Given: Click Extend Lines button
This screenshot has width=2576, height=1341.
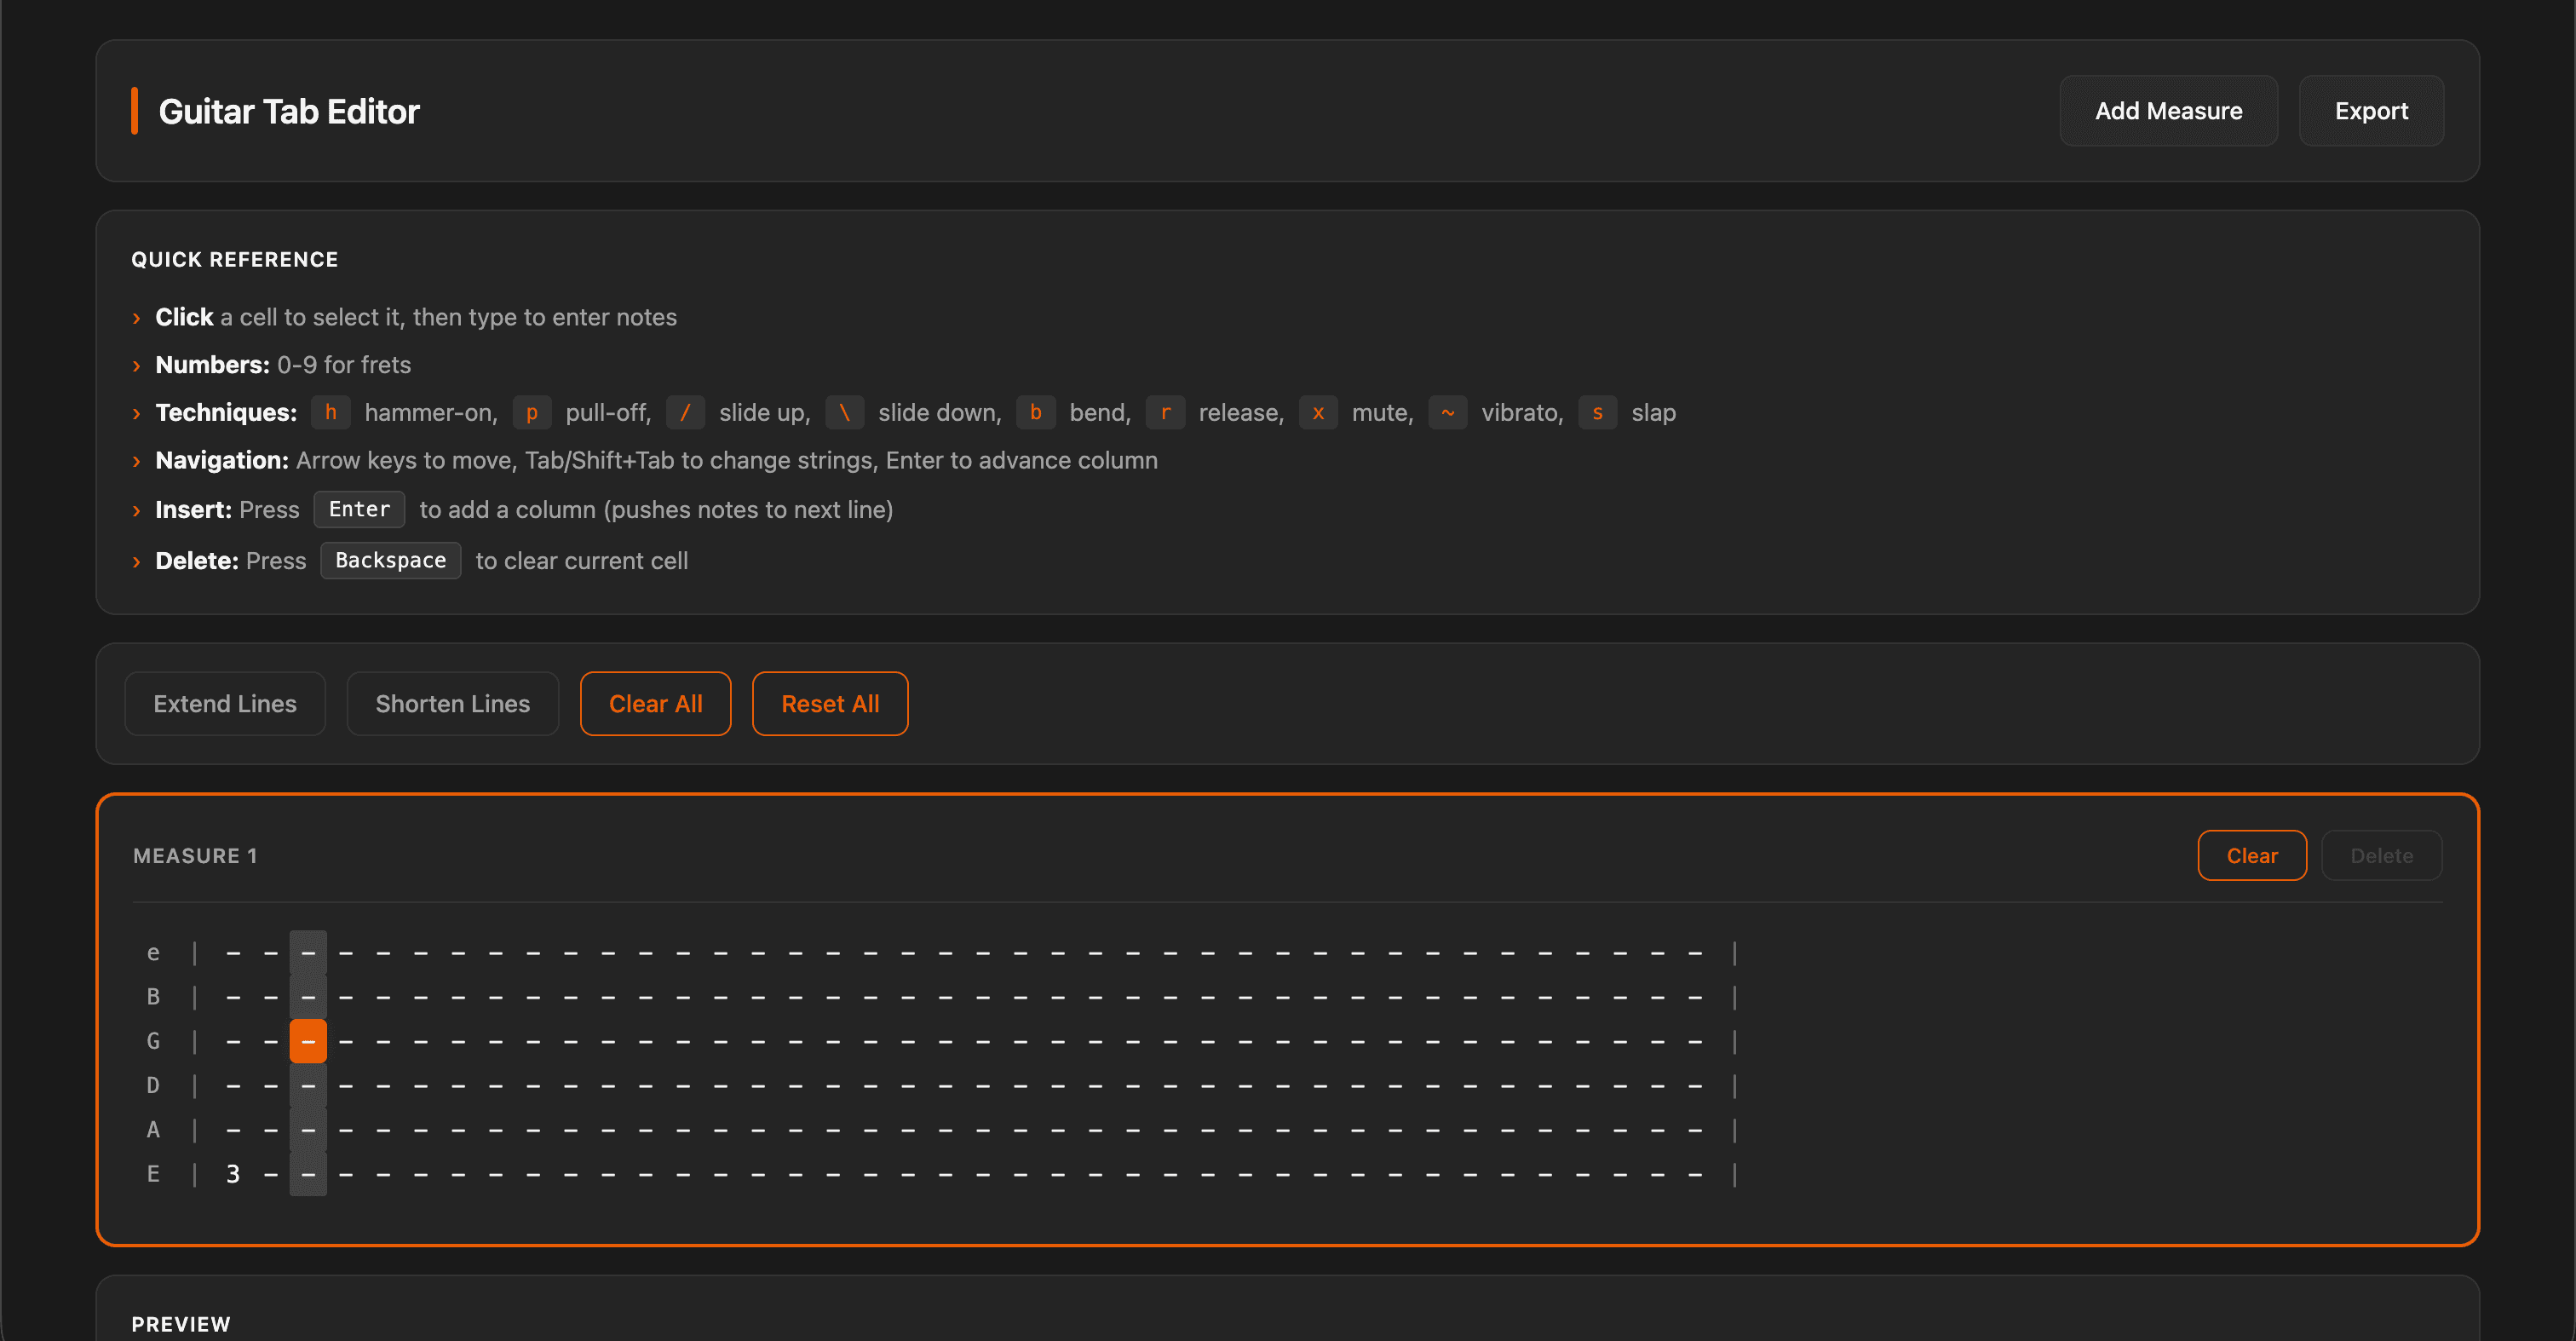Looking at the screenshot, I should [225, 704].
